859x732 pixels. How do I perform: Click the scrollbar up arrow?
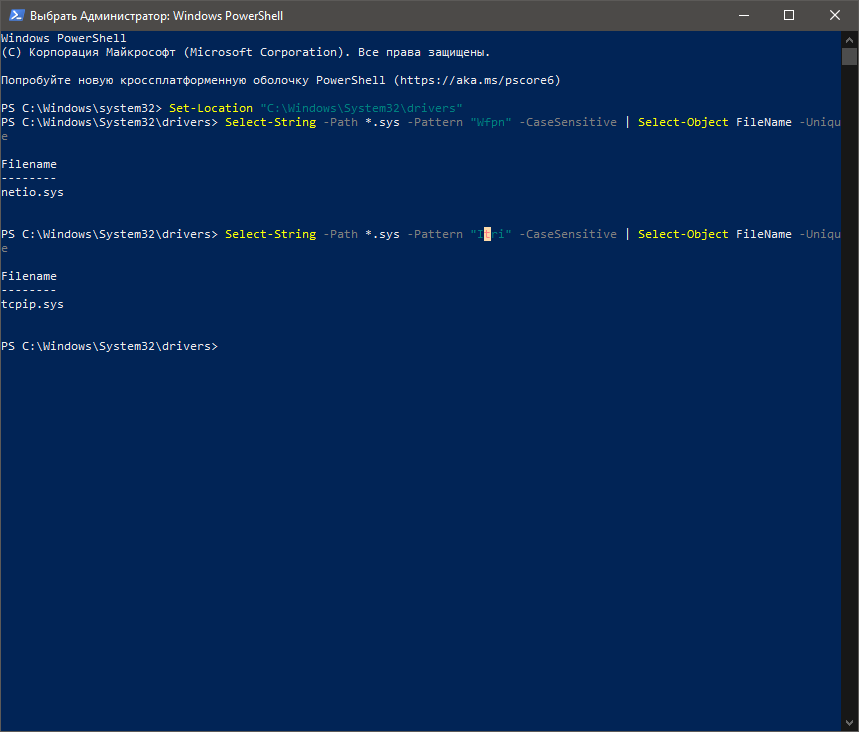[849, 39]
